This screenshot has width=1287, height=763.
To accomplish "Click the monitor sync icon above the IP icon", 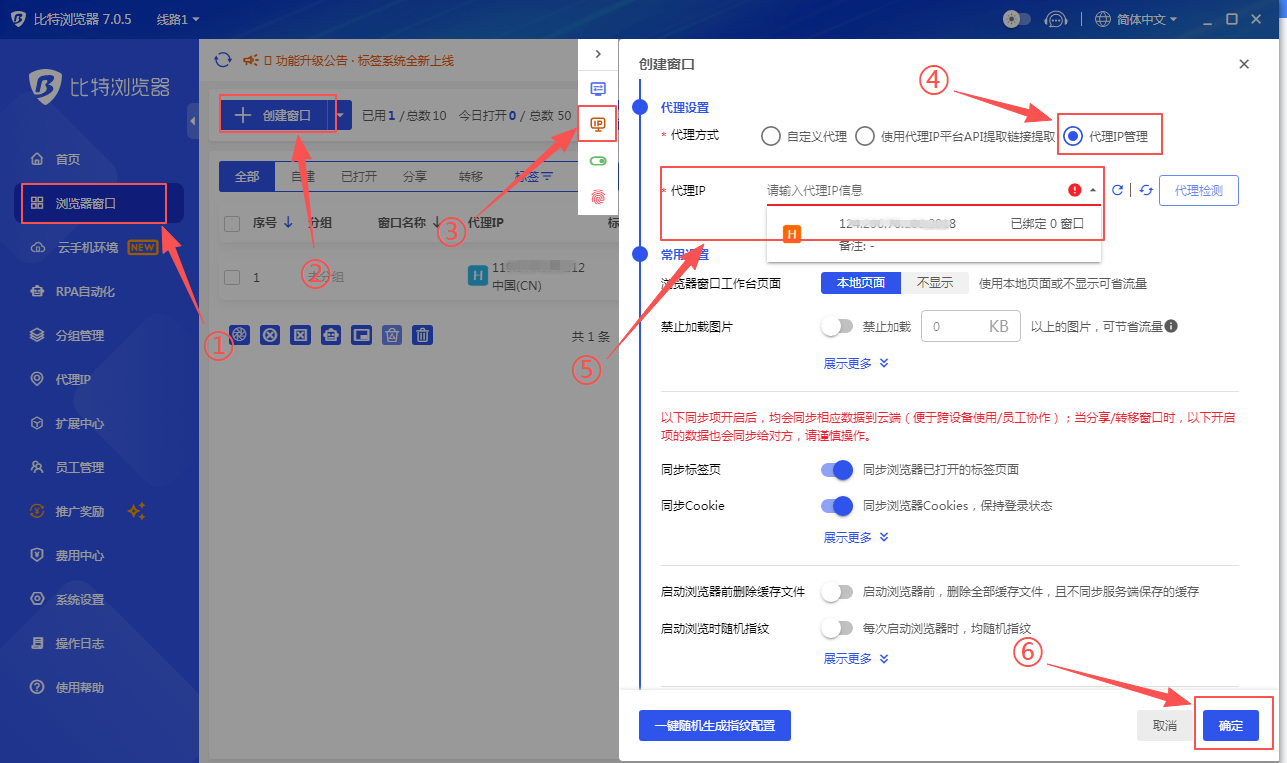I will tap(597, 88).
